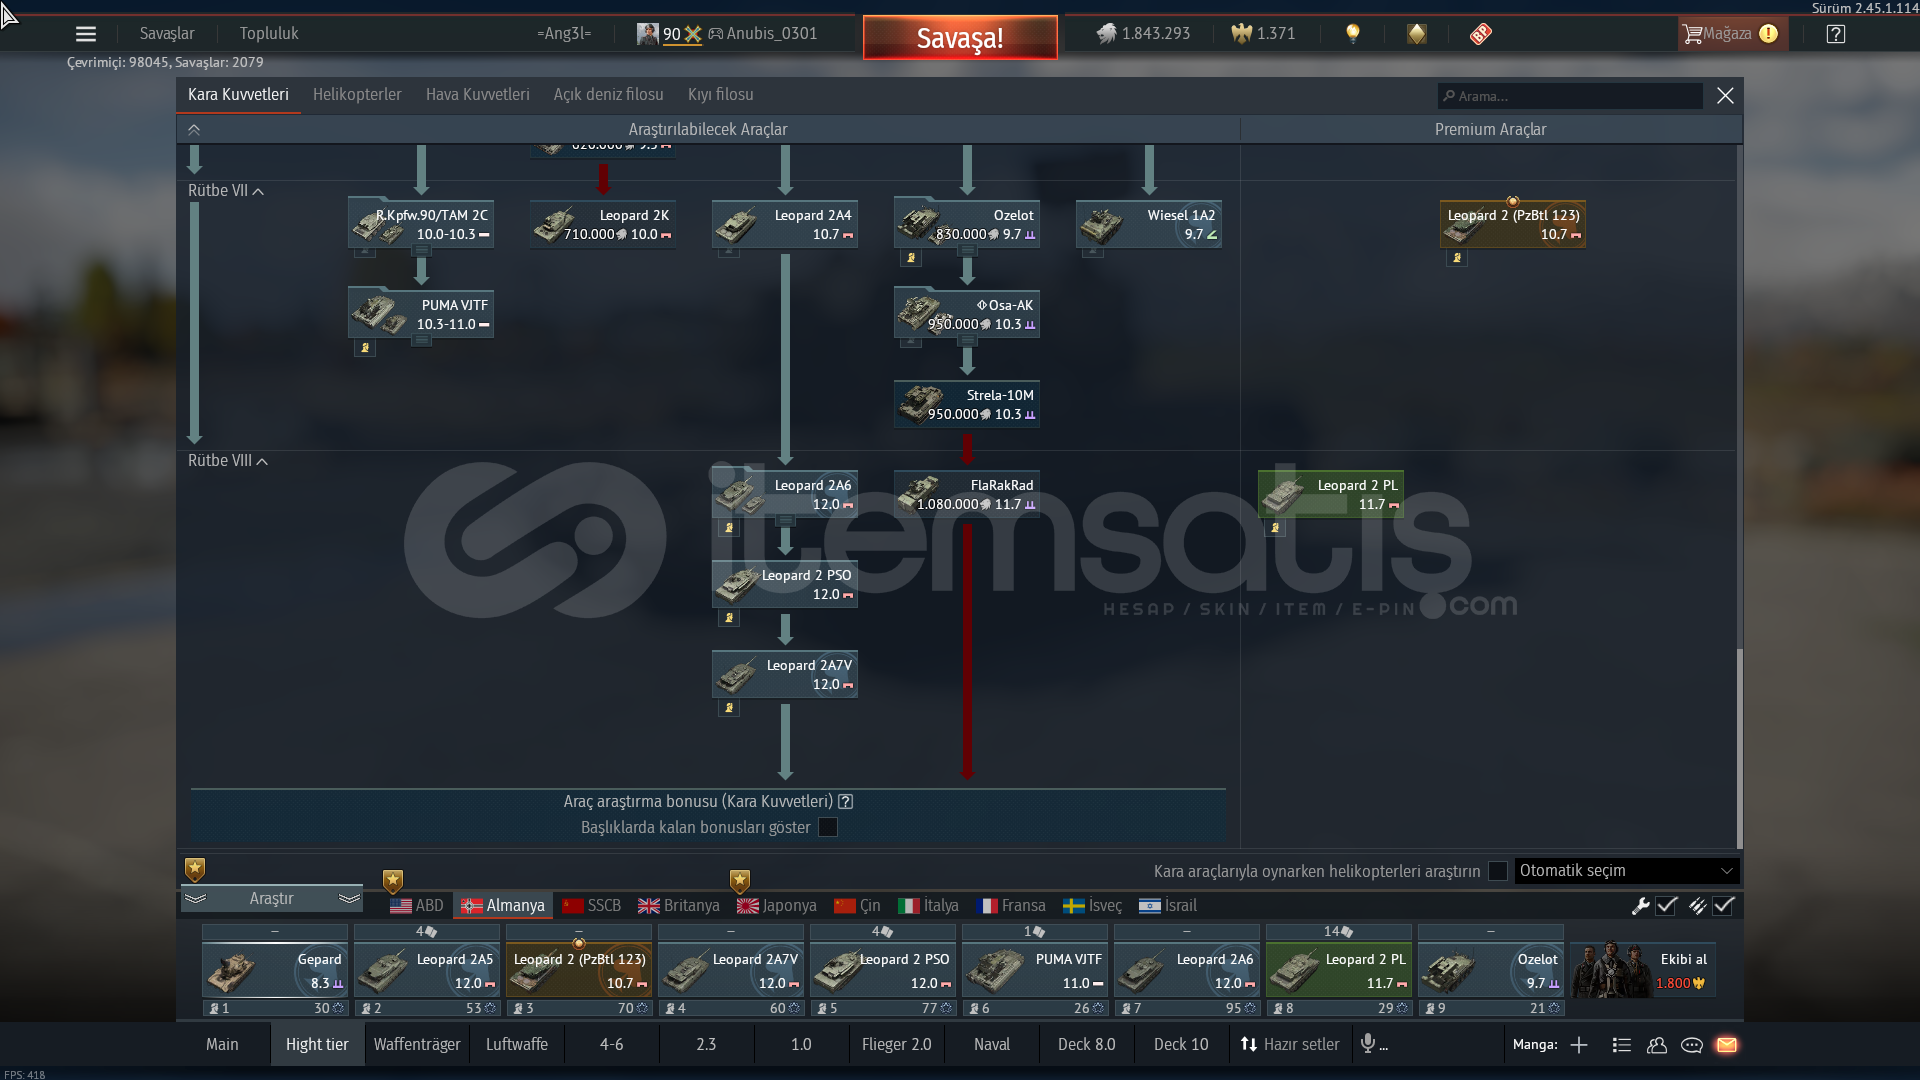Click in the Arama search field
1920x1080 pixels.
(1570, 96)
